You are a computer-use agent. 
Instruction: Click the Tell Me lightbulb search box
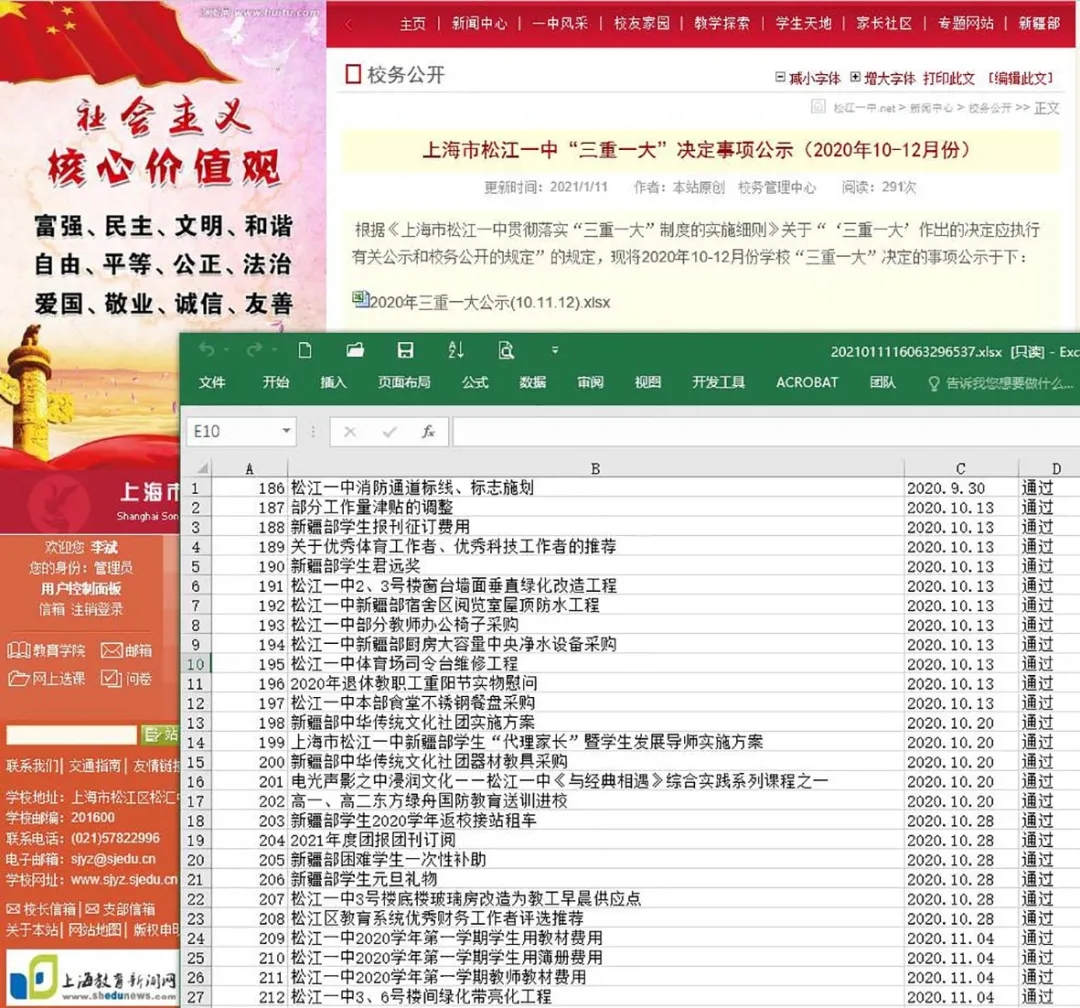tap(1000, 383)
